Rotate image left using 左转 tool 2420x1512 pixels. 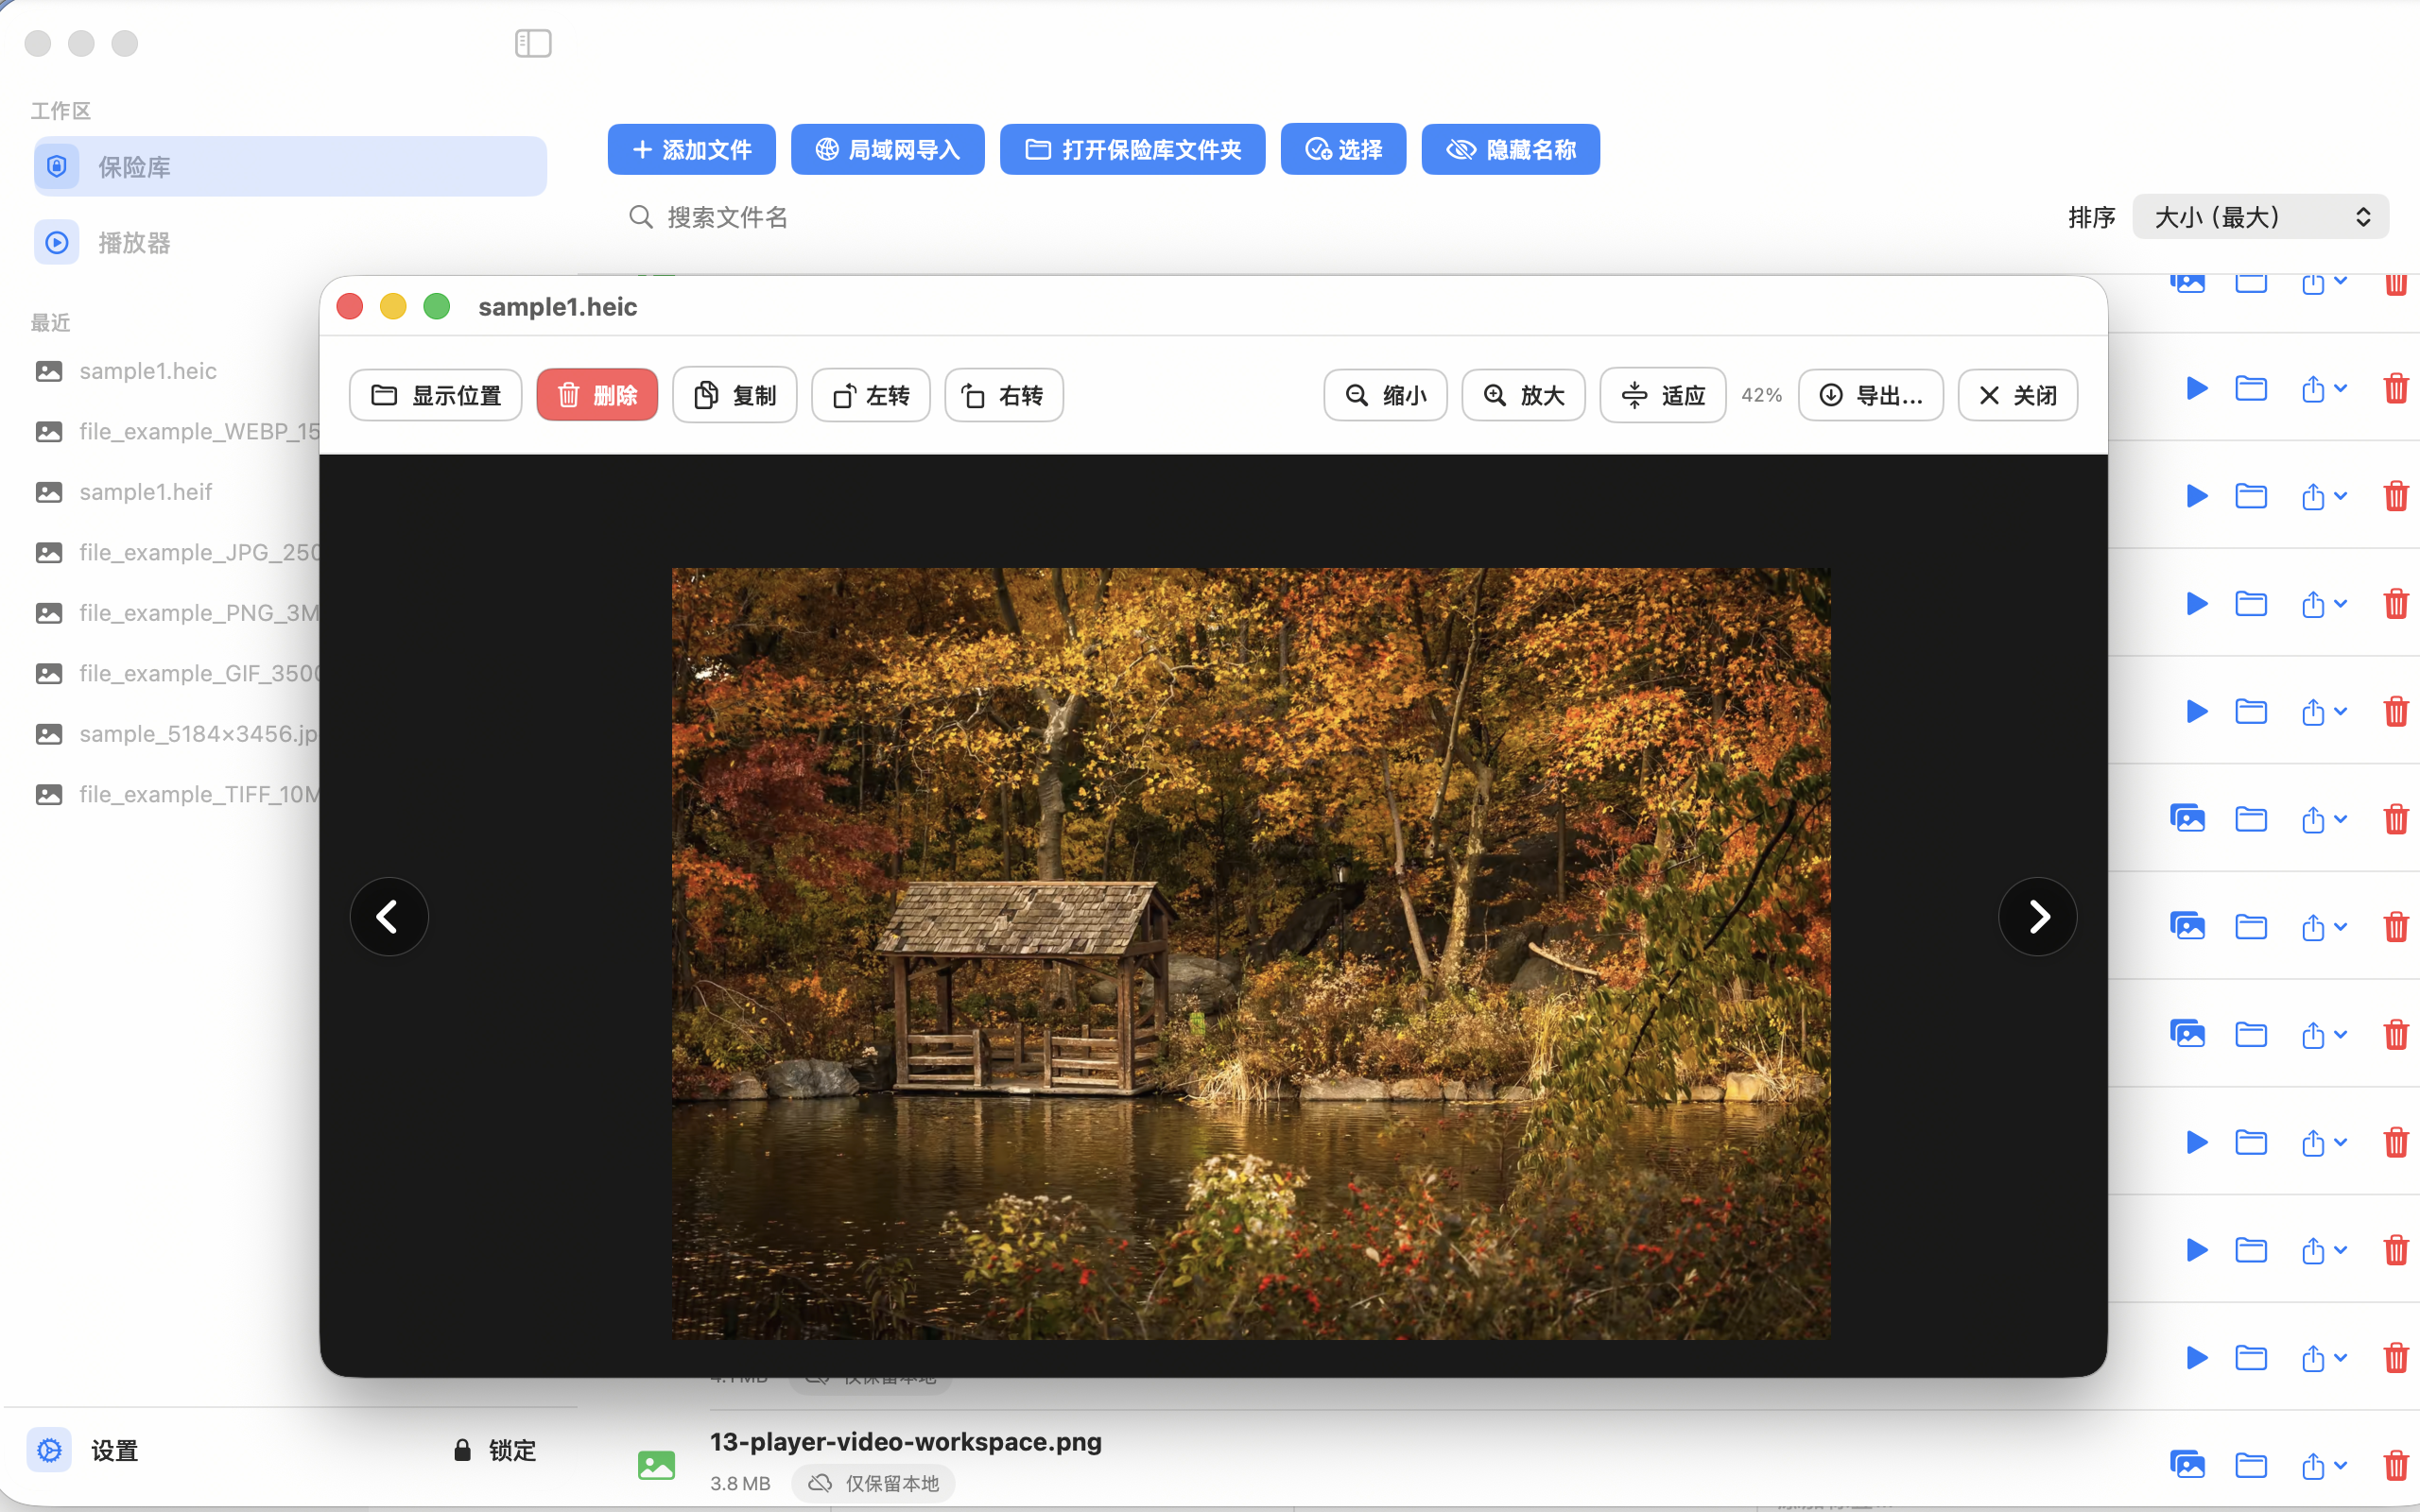[869, 395]
